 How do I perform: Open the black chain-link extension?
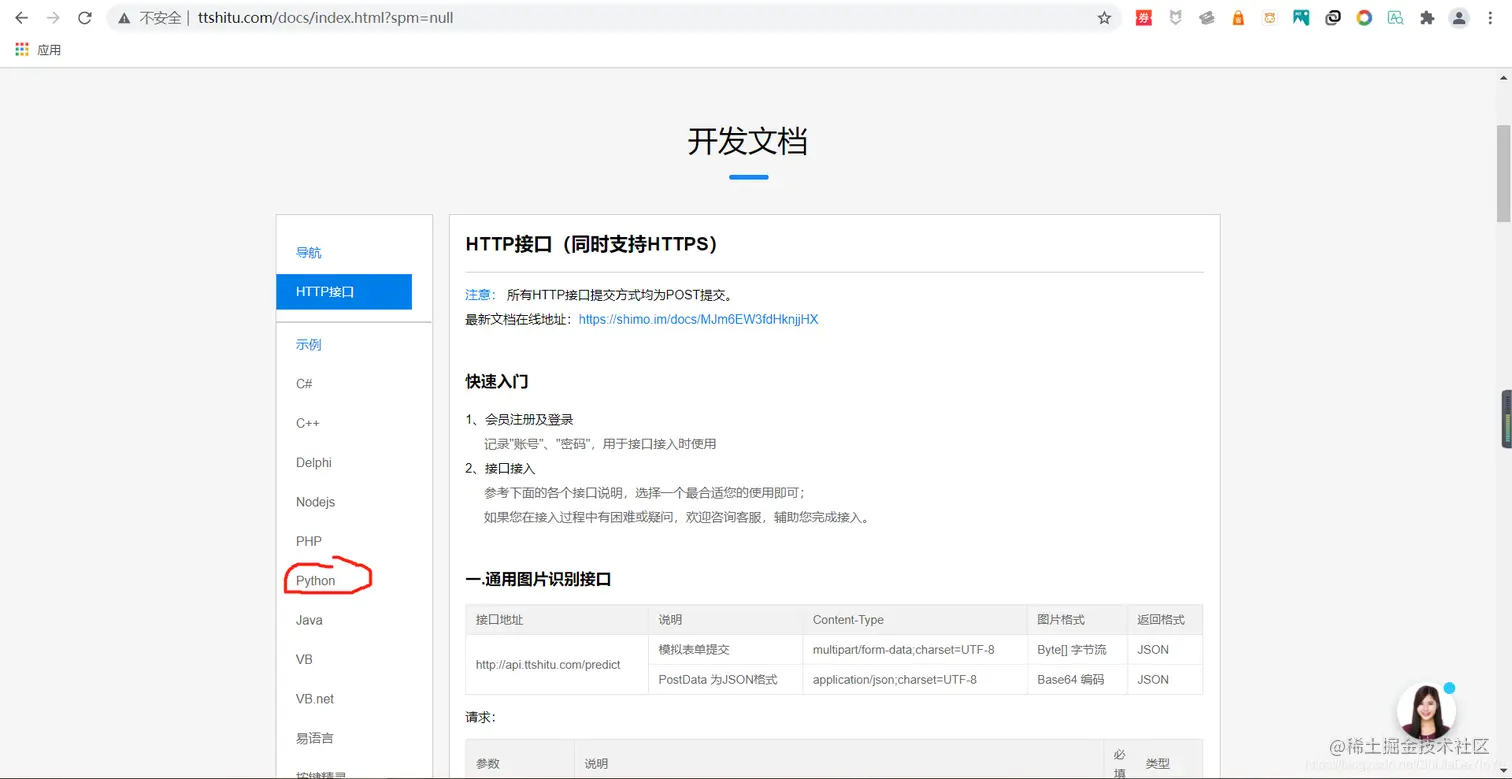pyautogui.click(x=1332, y=17)
